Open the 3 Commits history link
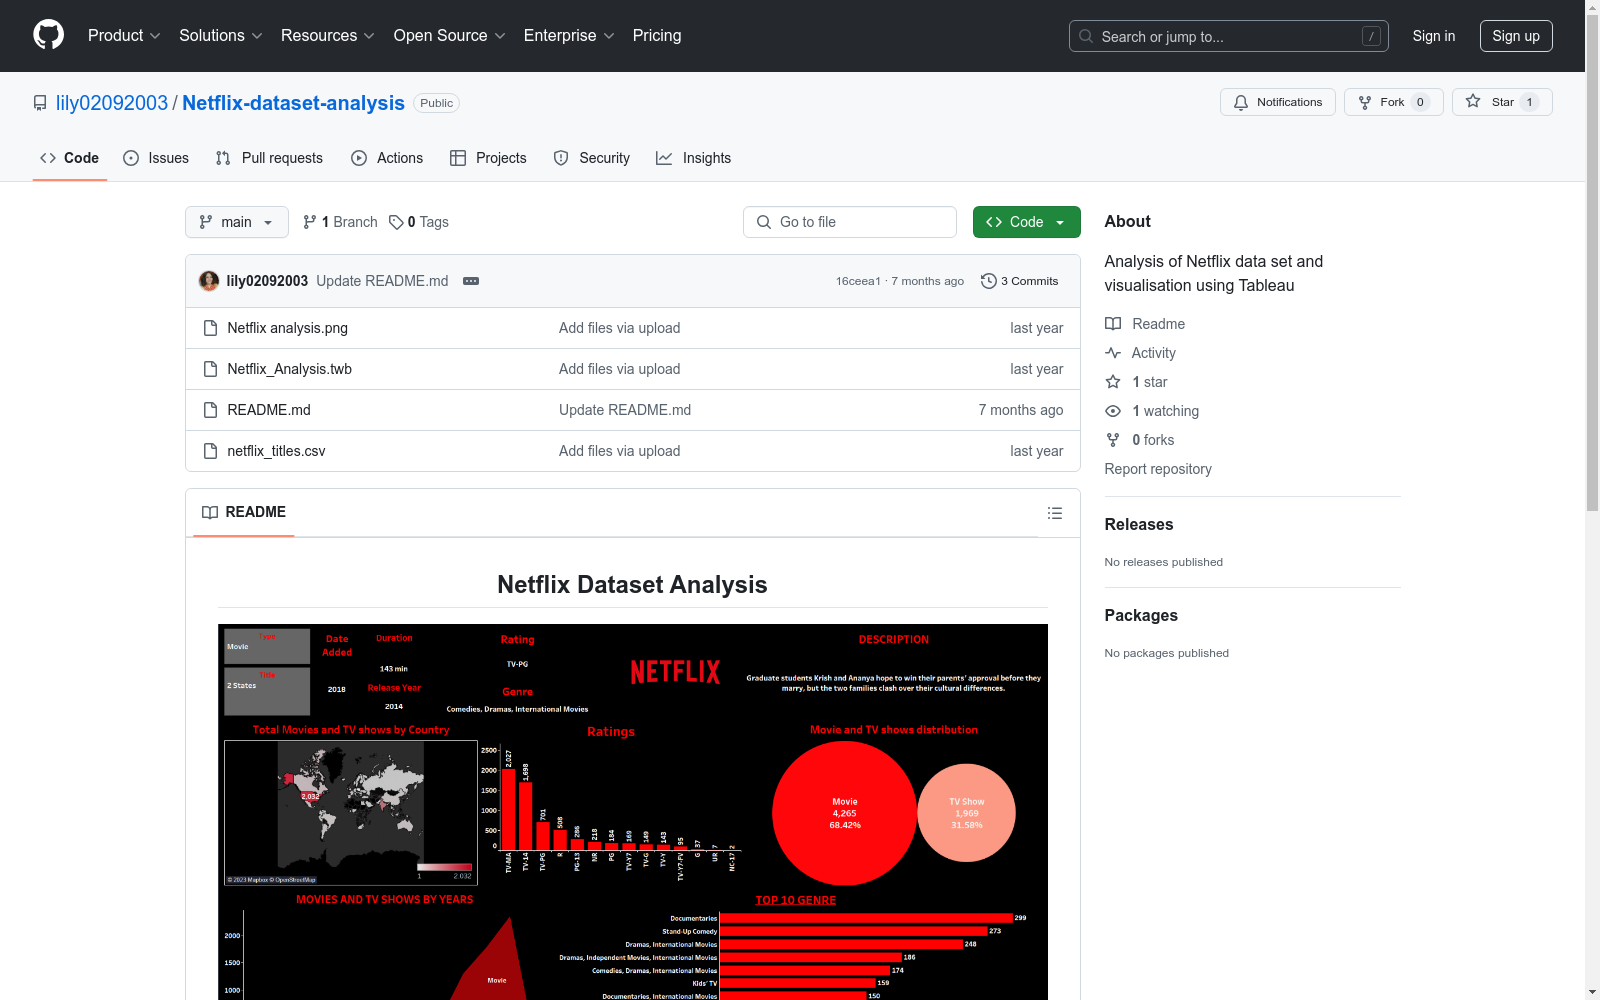The width and height of the screenshot is (1600, 1000). click(1019, 281)
